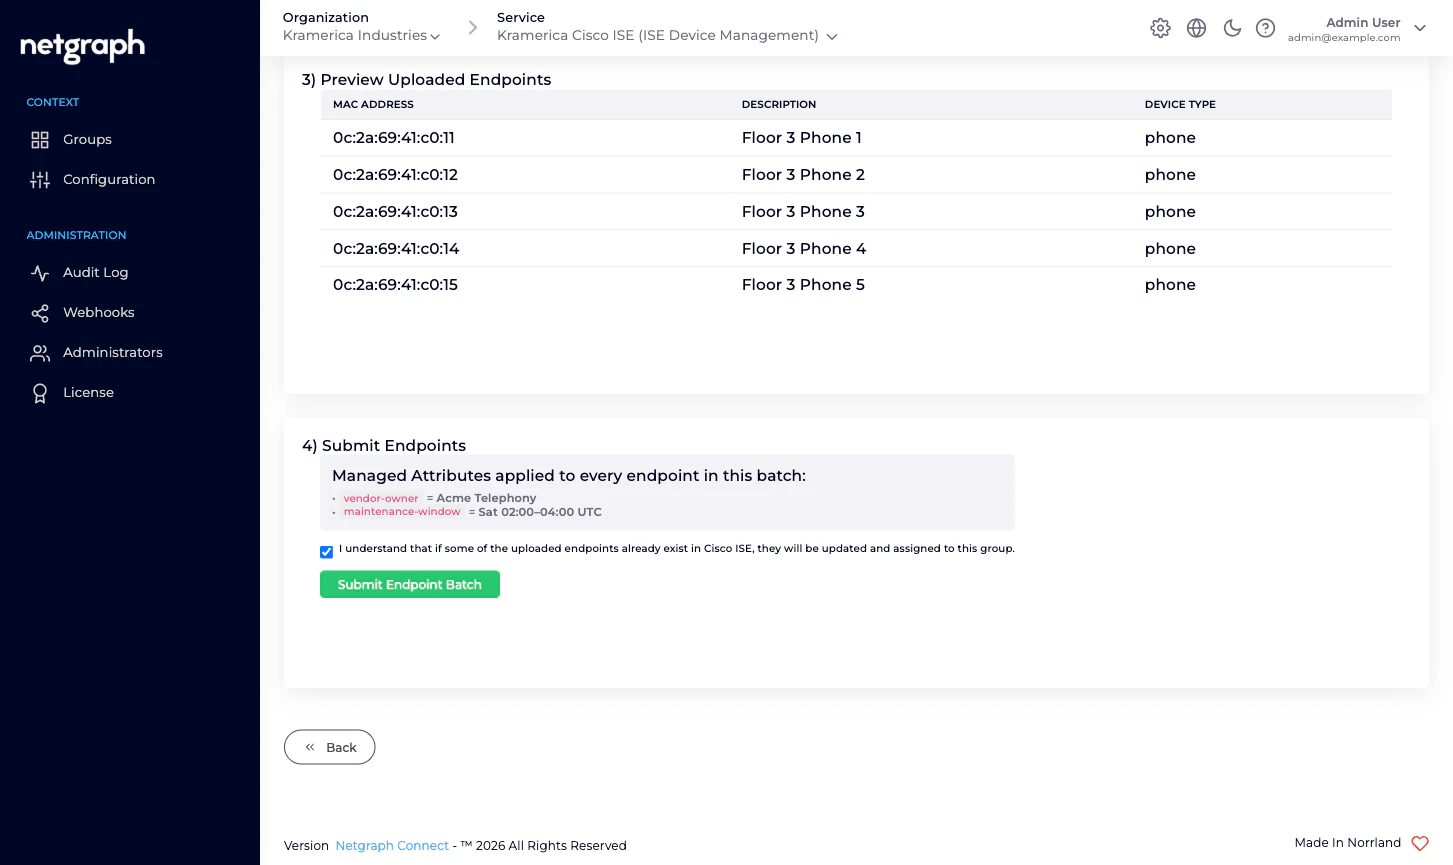Uncheck the endpoint update acknowledgement checkbox
1453x865 pixels.
point(326,551)
